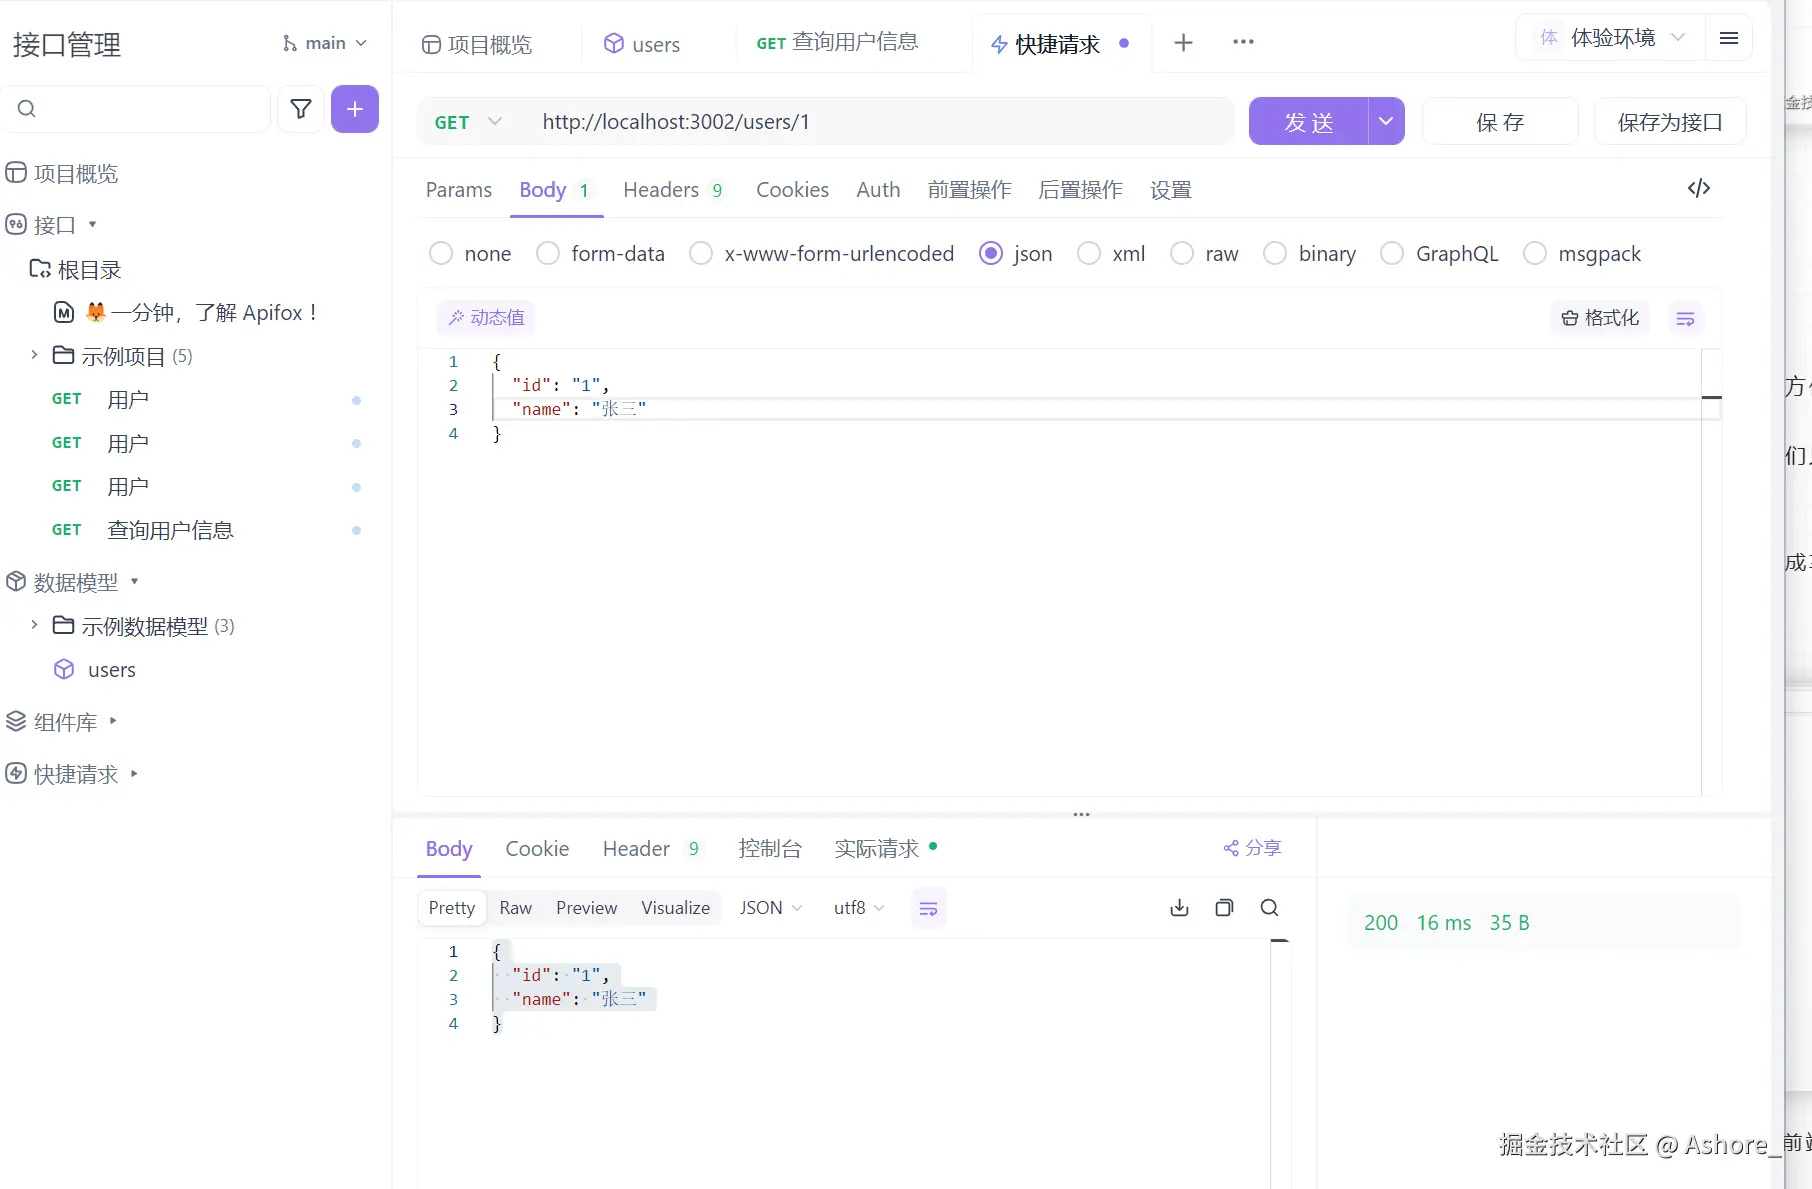Screen dimensions: 1812x1189
Task: Open the utf8 encoding dropdown
Action: click(x=859, y=908)
